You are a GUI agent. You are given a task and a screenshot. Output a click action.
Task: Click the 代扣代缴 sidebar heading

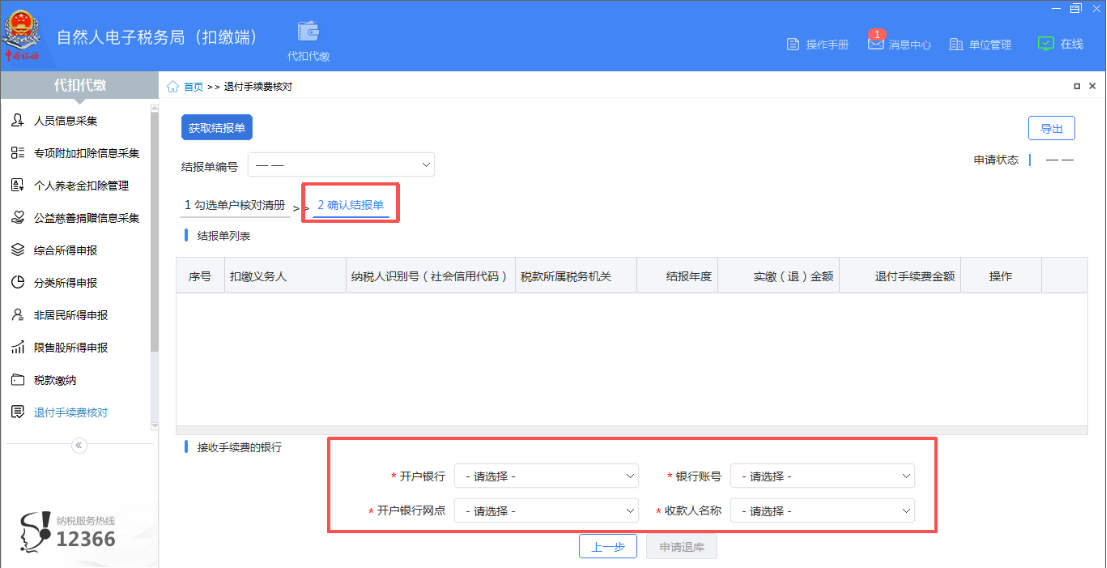80,85
